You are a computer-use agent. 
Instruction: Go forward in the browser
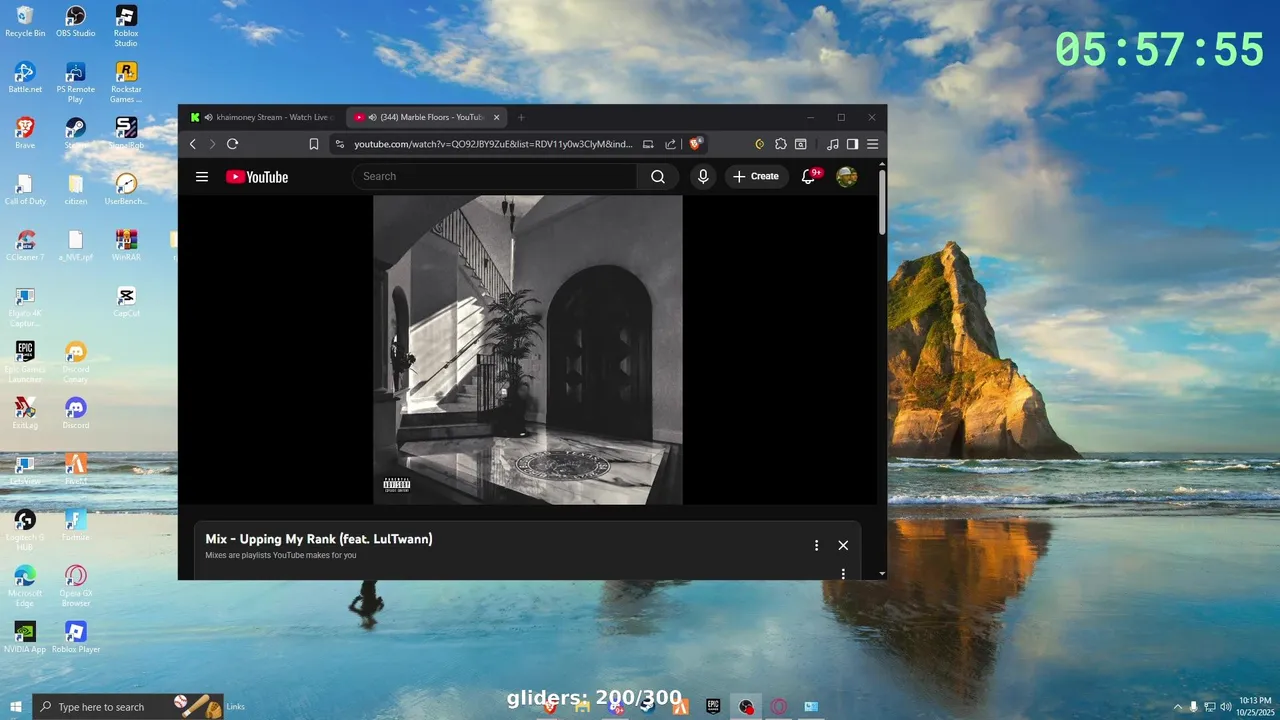click(x=212, y=144)
